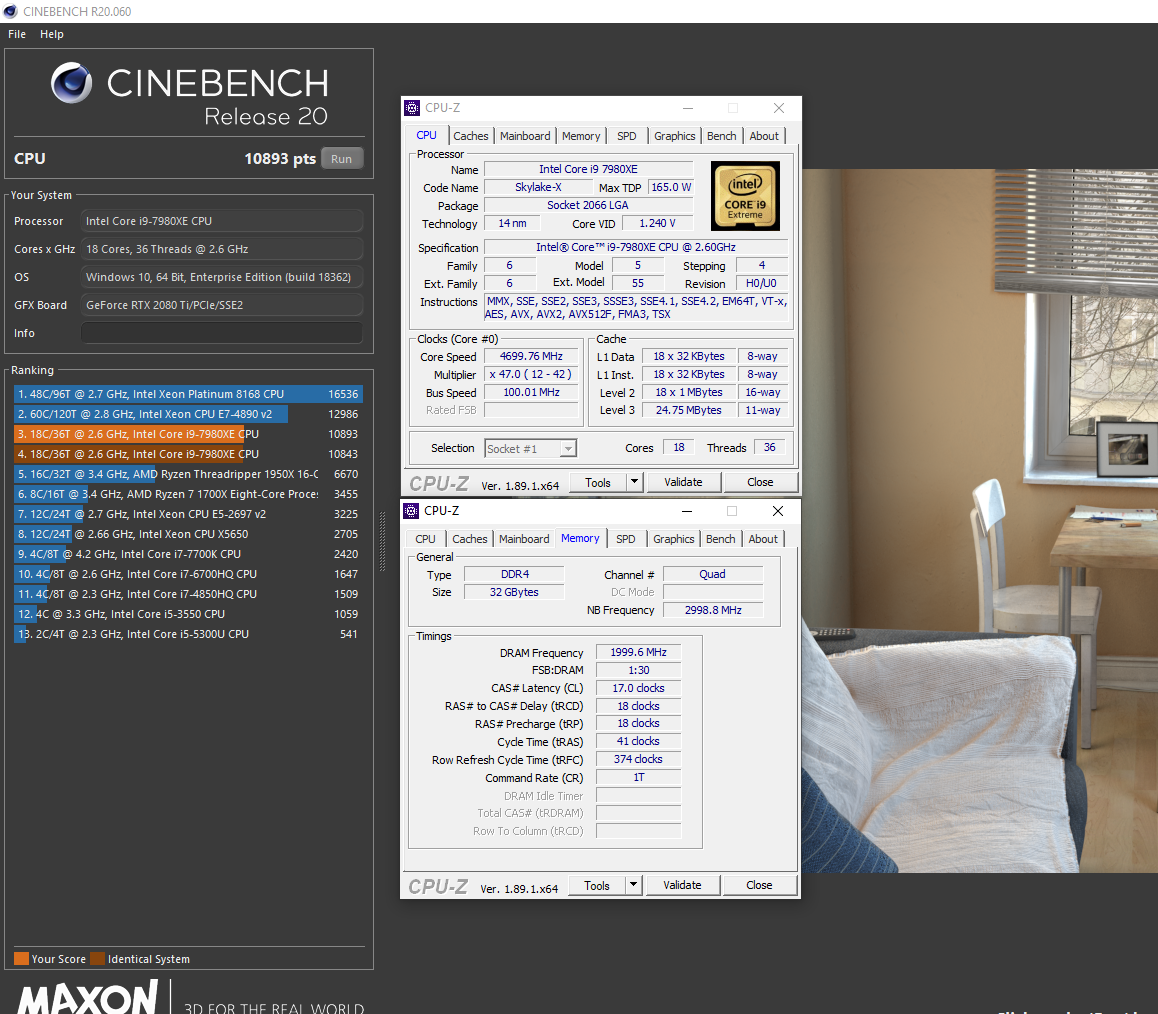Click Tools button in upper CPU-Z window
This screenshot has width=1158, height=1014.
pos(598,482)
